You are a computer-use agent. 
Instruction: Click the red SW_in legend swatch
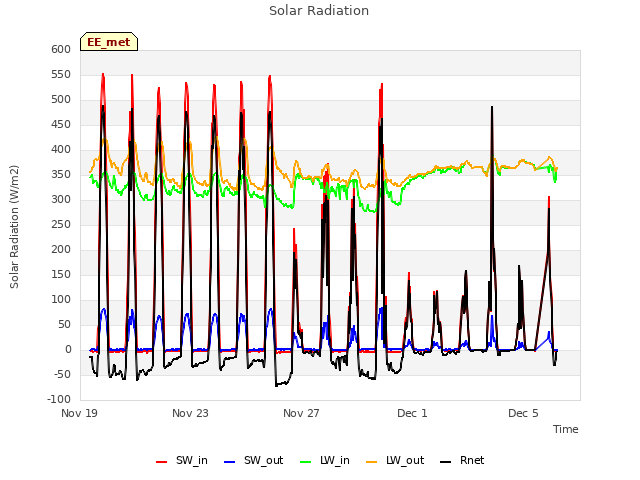(x=162, y=462)
